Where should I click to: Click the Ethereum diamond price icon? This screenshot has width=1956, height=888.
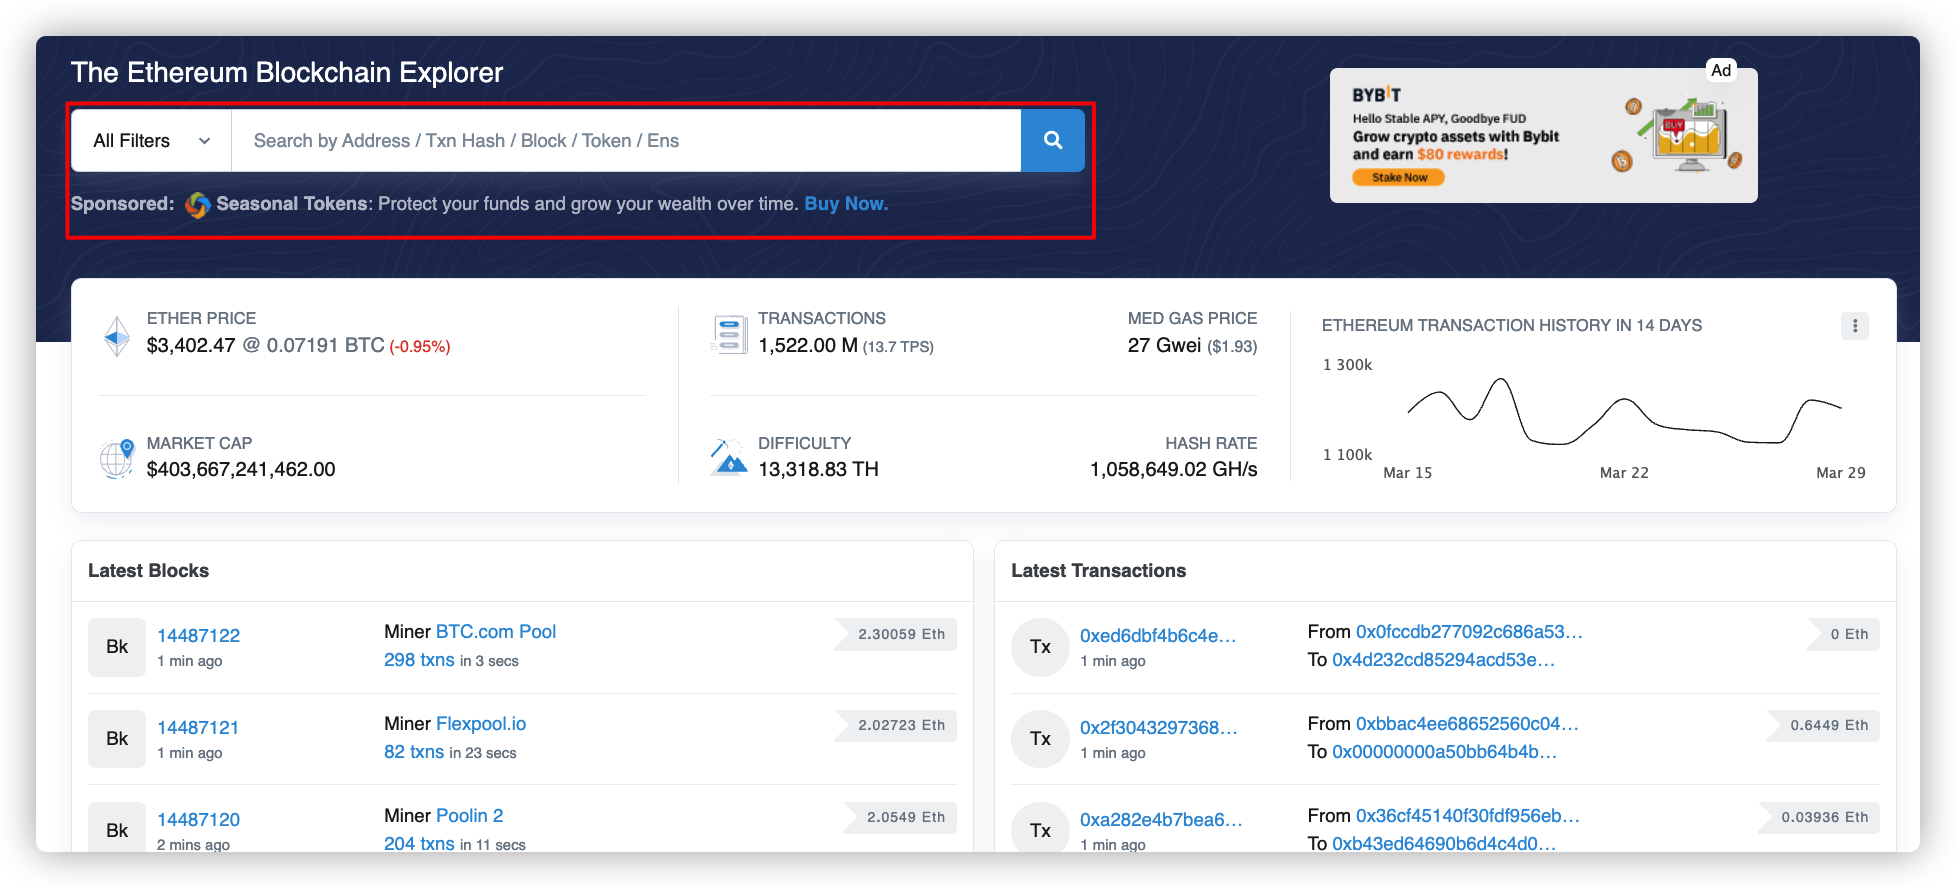(117, 336)
